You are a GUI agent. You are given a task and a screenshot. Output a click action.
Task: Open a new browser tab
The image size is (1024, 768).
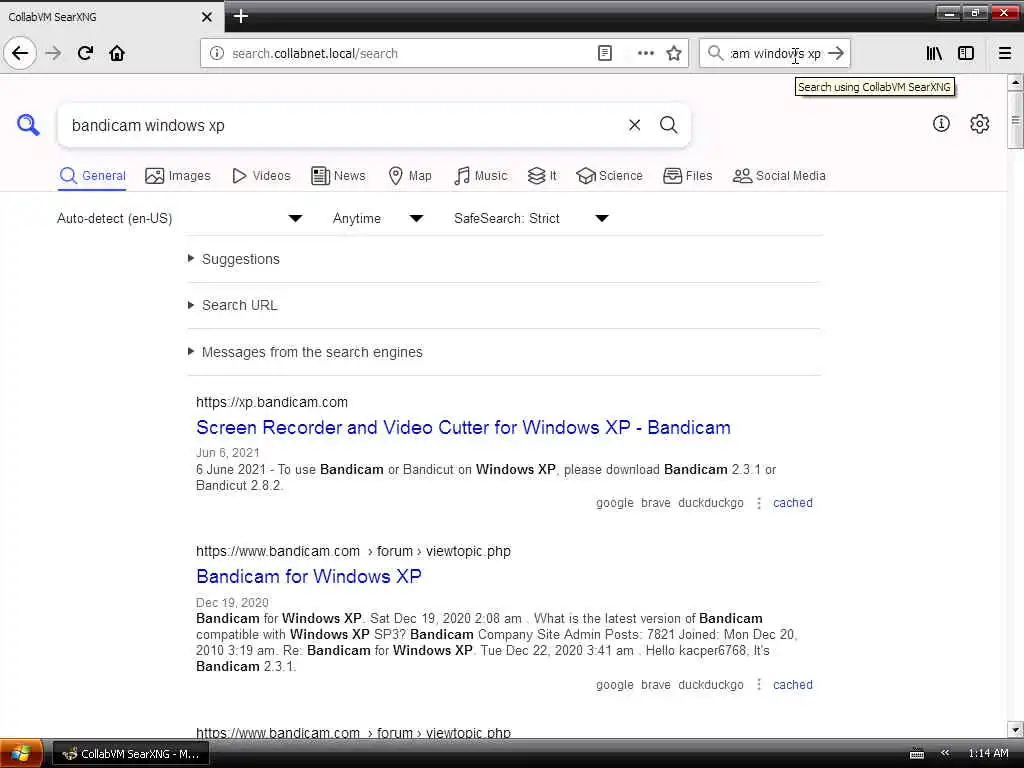[x=240, y=16]
